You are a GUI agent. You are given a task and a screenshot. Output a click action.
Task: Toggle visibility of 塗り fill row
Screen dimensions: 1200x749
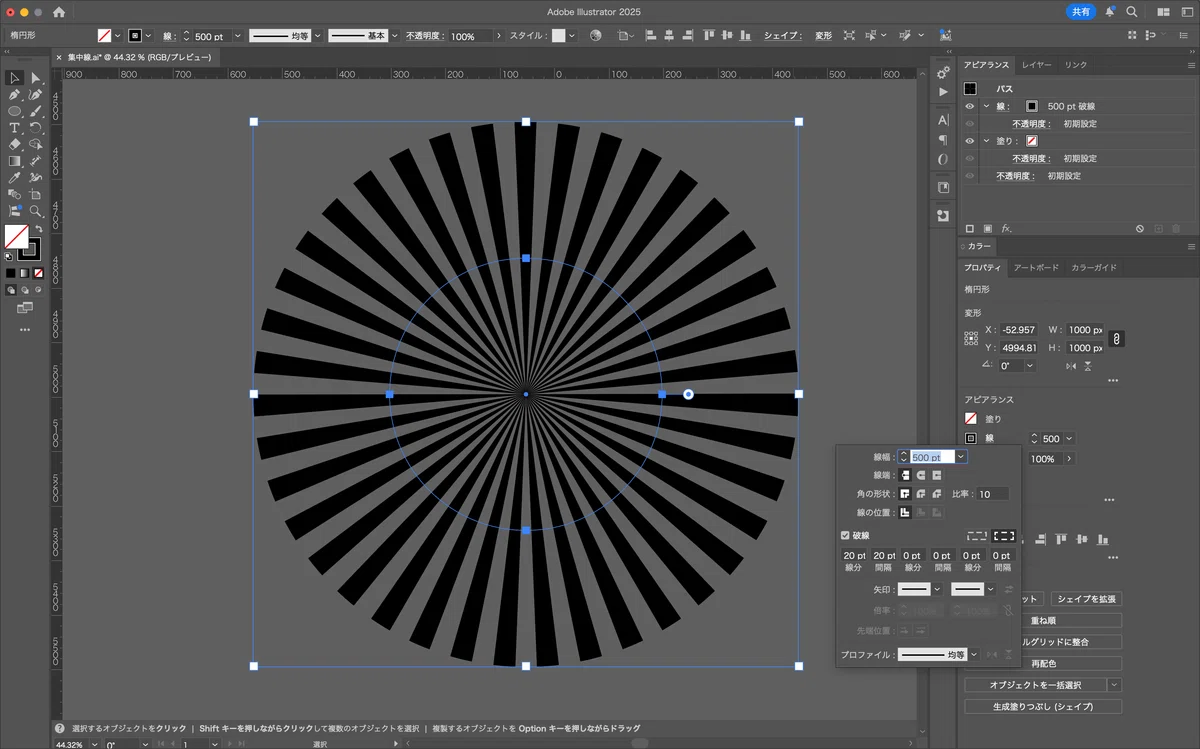click(x=969, y=141)
